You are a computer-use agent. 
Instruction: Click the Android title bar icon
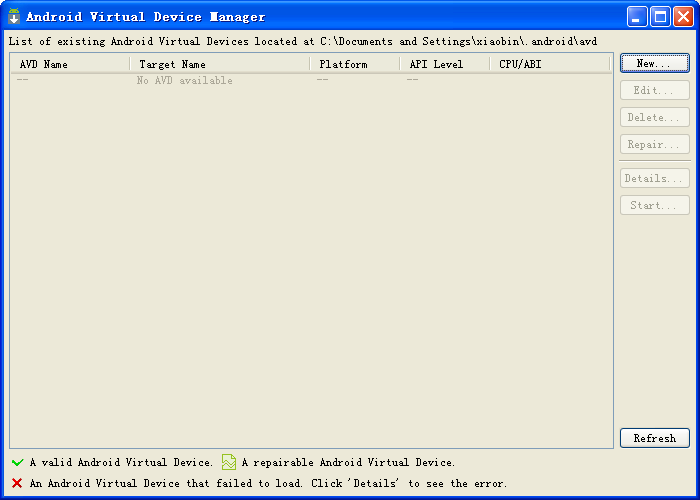(14, 16)
